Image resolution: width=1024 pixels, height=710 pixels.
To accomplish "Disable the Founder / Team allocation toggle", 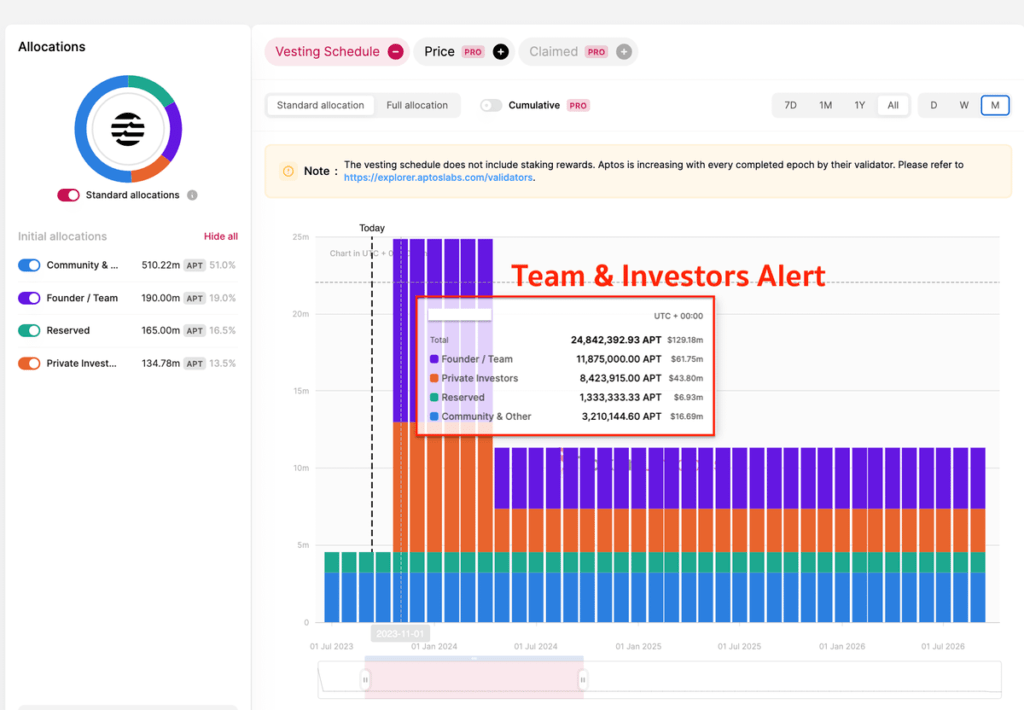I will pyautogui.click(x=29, y=298).
